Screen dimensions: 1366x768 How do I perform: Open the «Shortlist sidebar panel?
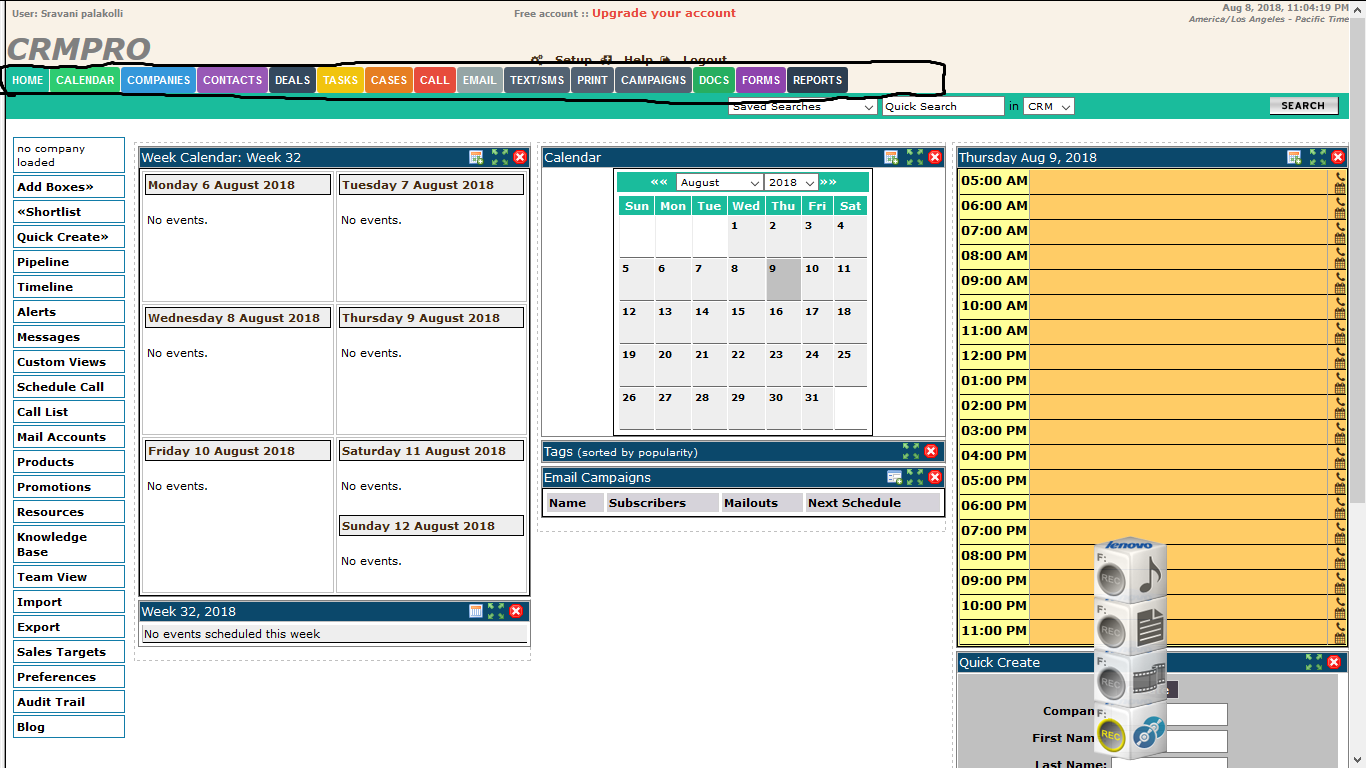pyautogui.click(x=69, y=212)
